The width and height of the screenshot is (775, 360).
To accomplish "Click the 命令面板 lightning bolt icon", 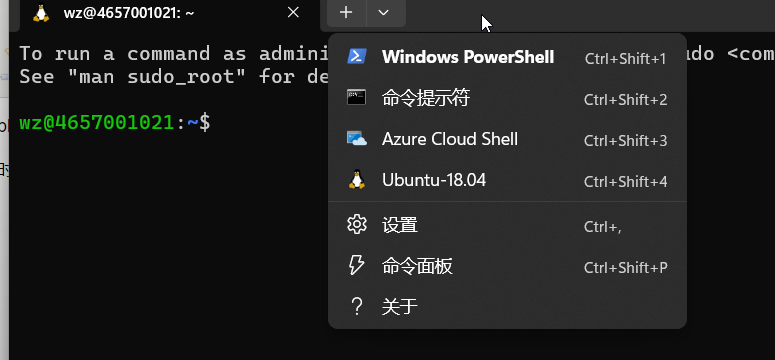I will pyautogui.click(x=356, y=266).
